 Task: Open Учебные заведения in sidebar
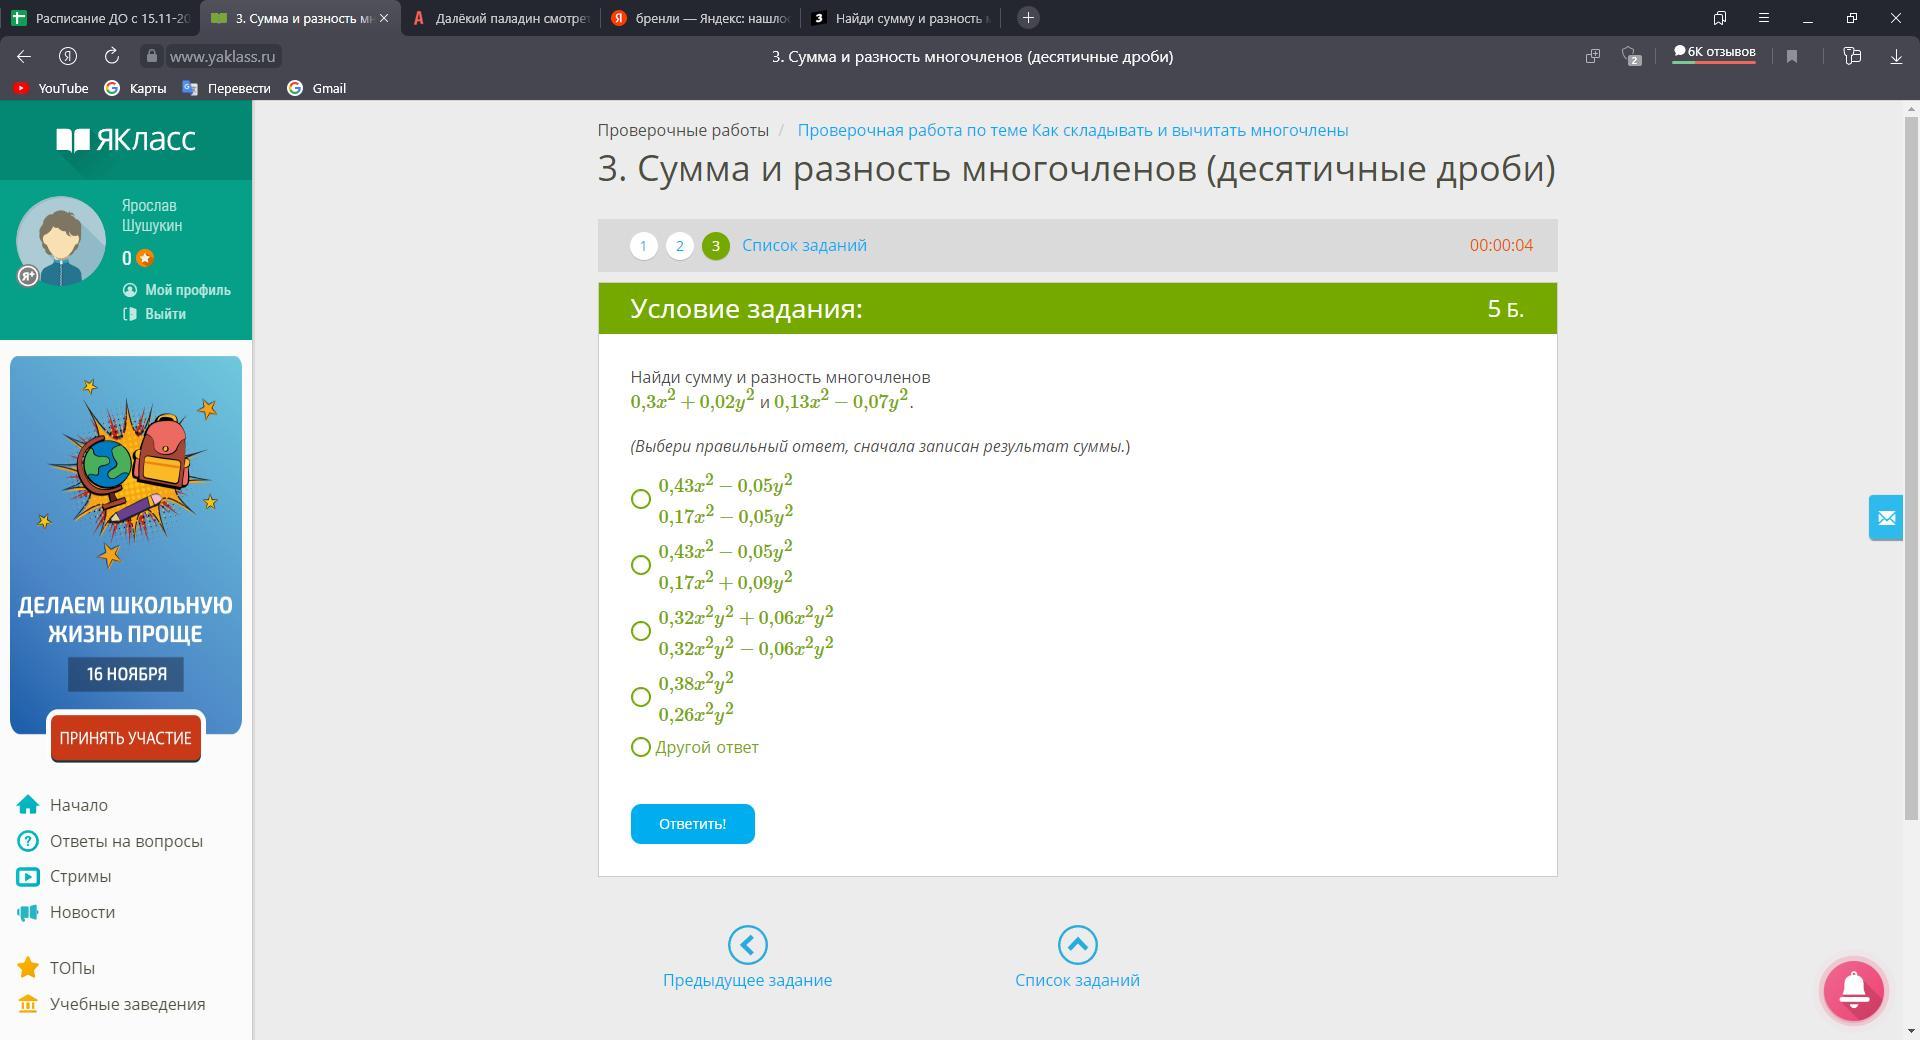[x=111, y=1004]
